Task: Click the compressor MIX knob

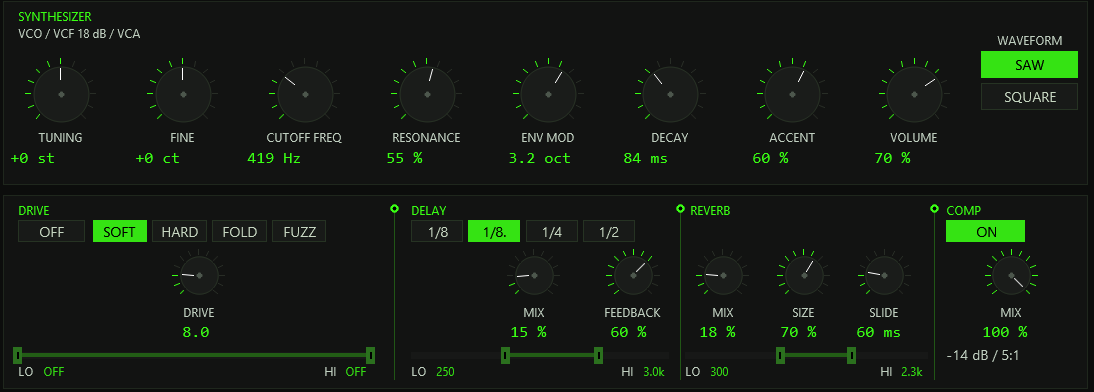Action: [x=1011, y=276]
